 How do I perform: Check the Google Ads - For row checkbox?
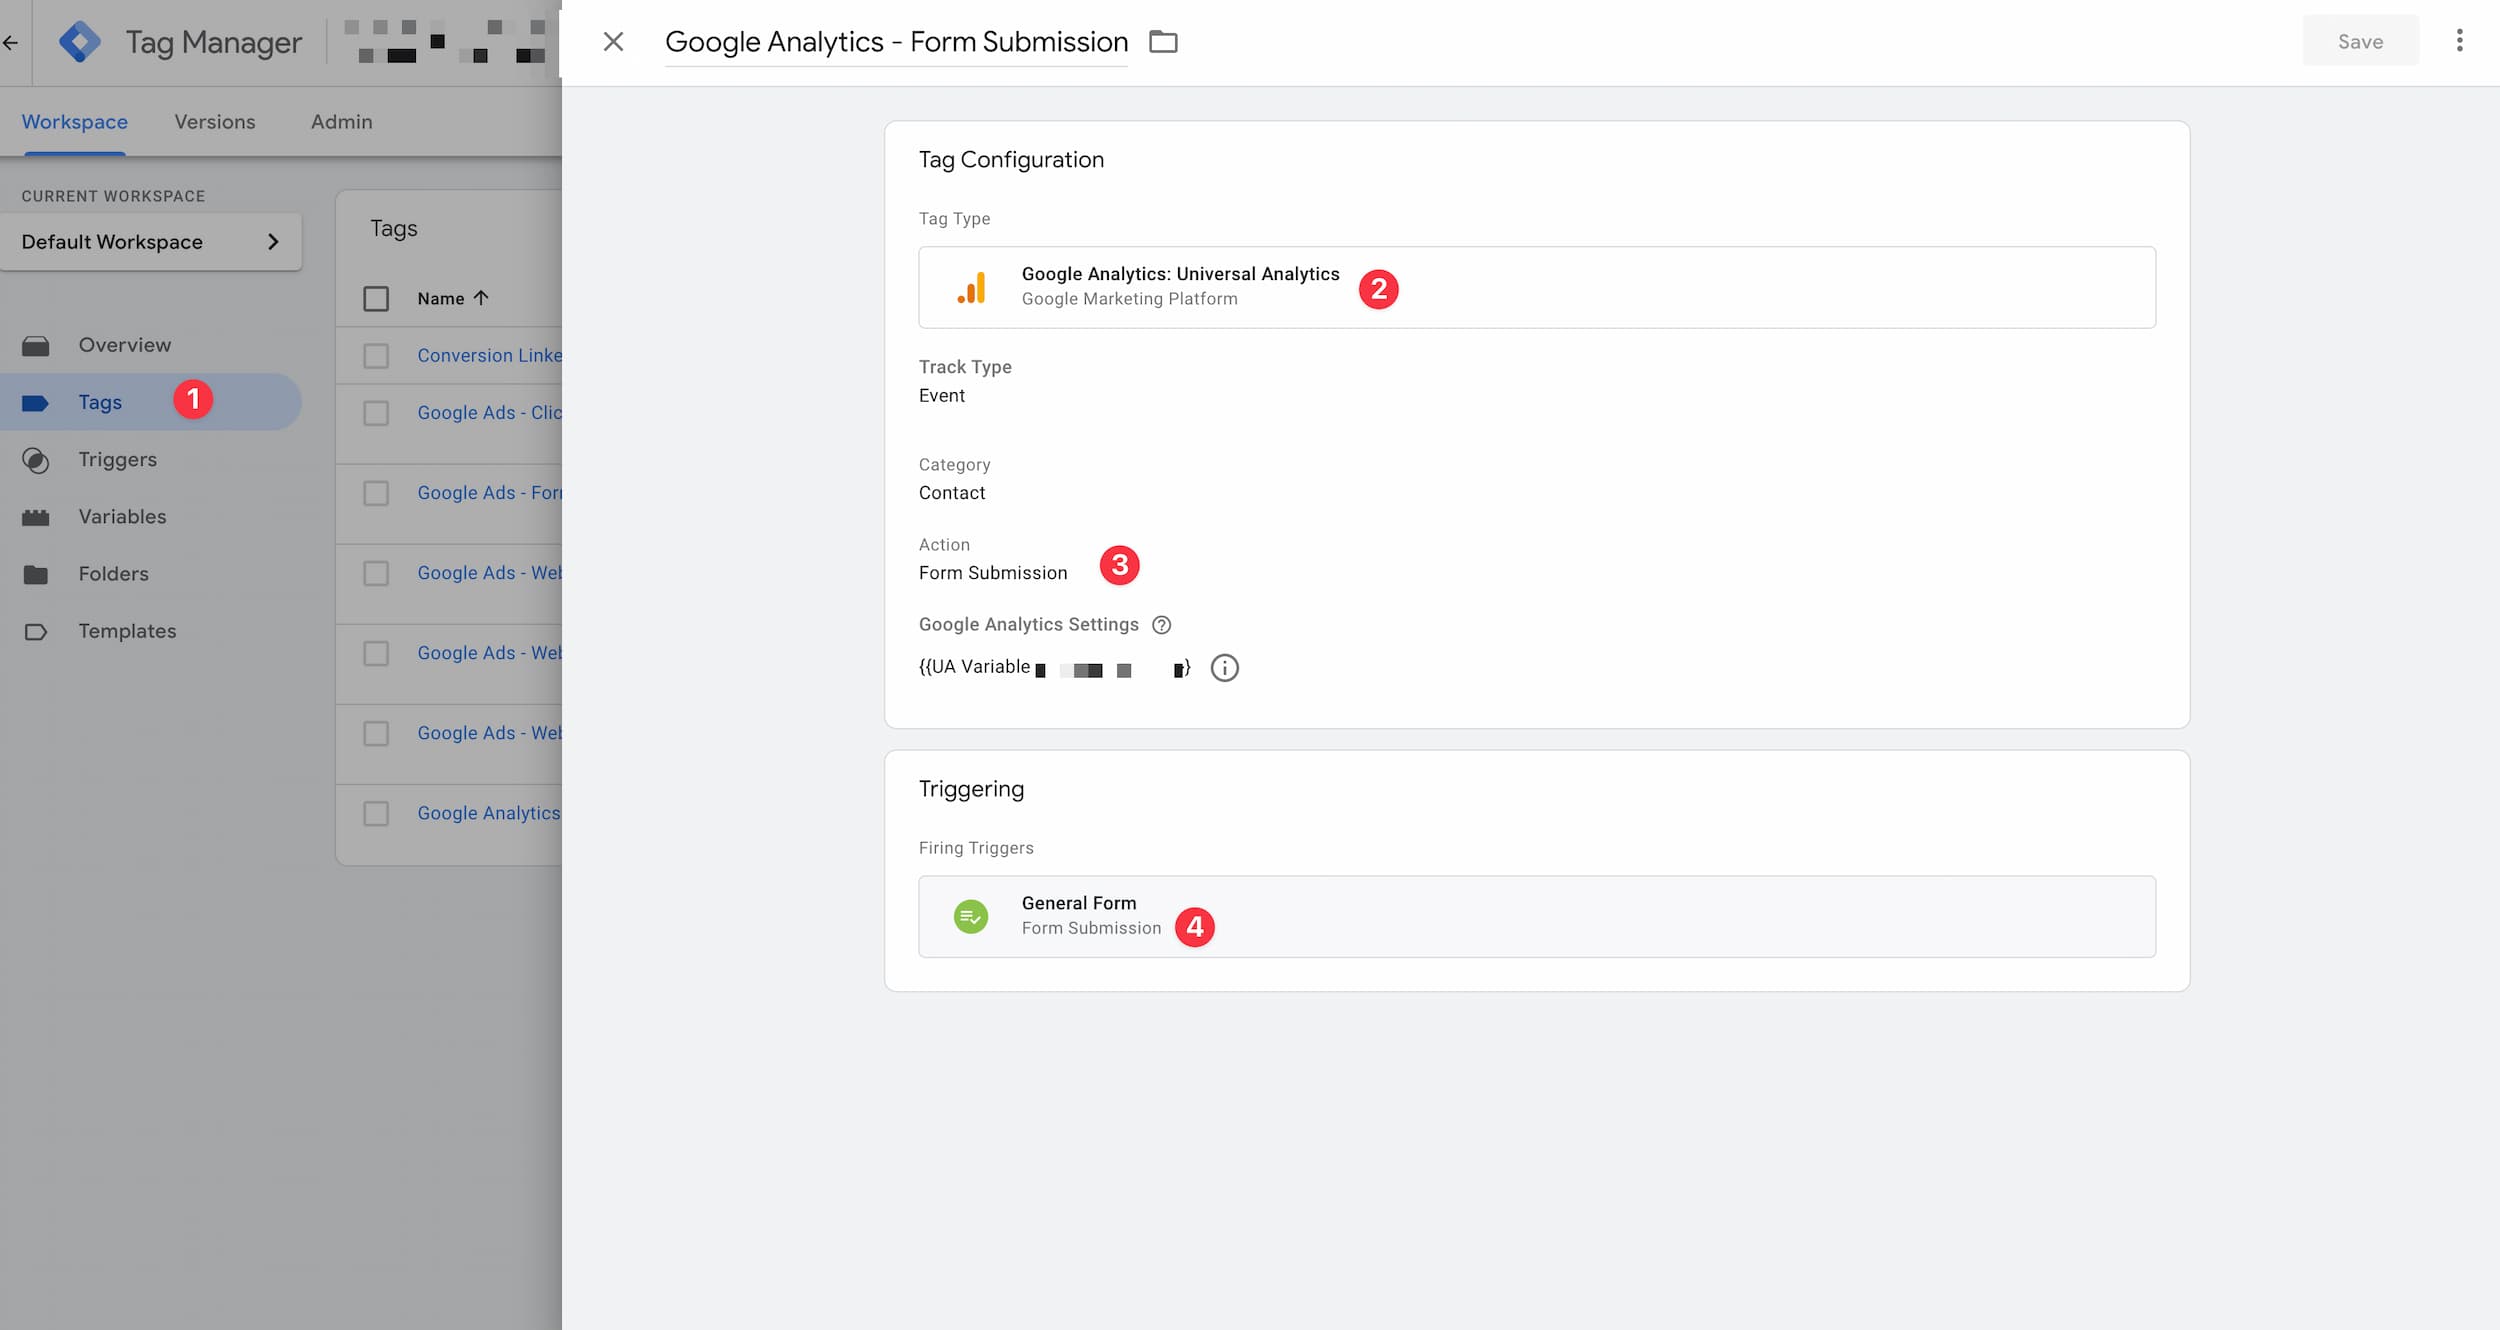[x=376, y=493]
